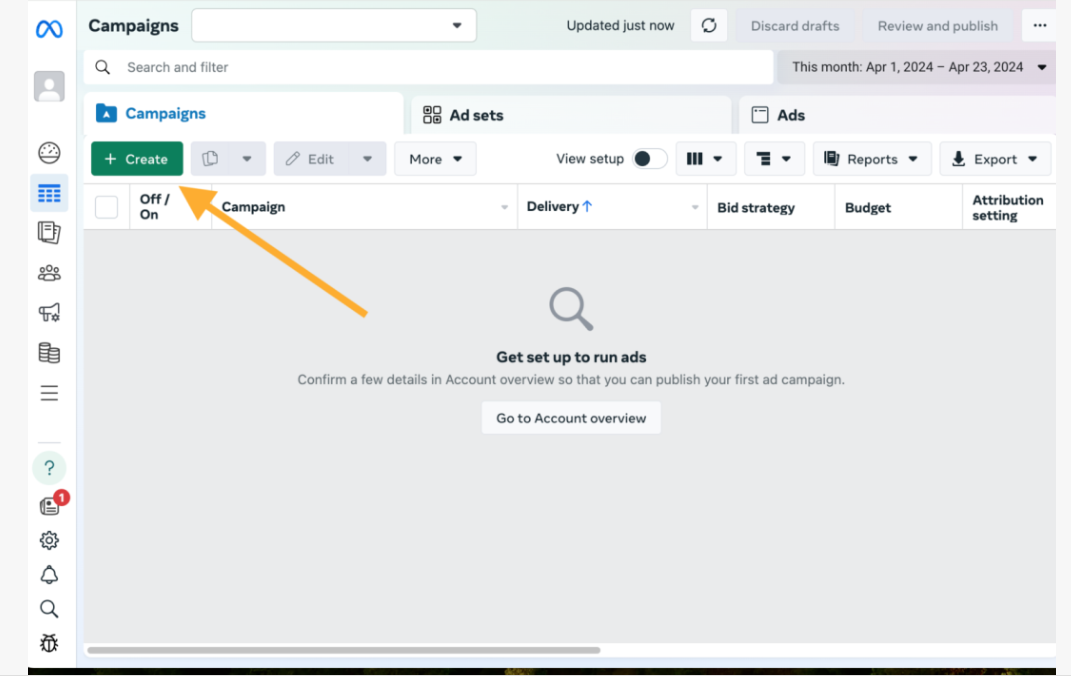Open Settings gear icon in sidebar
This screenshot has width=1071, height=676.
pyautogui.click(x=49, y=541)
